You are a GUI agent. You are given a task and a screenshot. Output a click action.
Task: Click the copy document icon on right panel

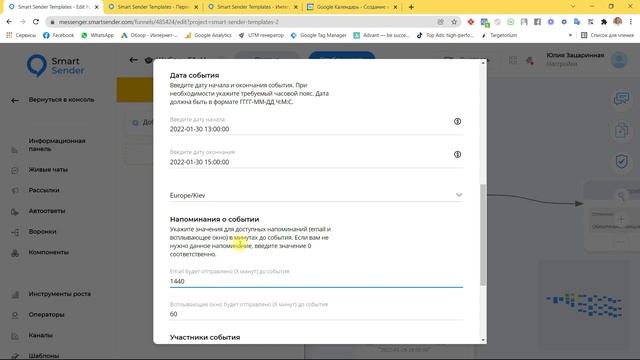click(621, 130)
